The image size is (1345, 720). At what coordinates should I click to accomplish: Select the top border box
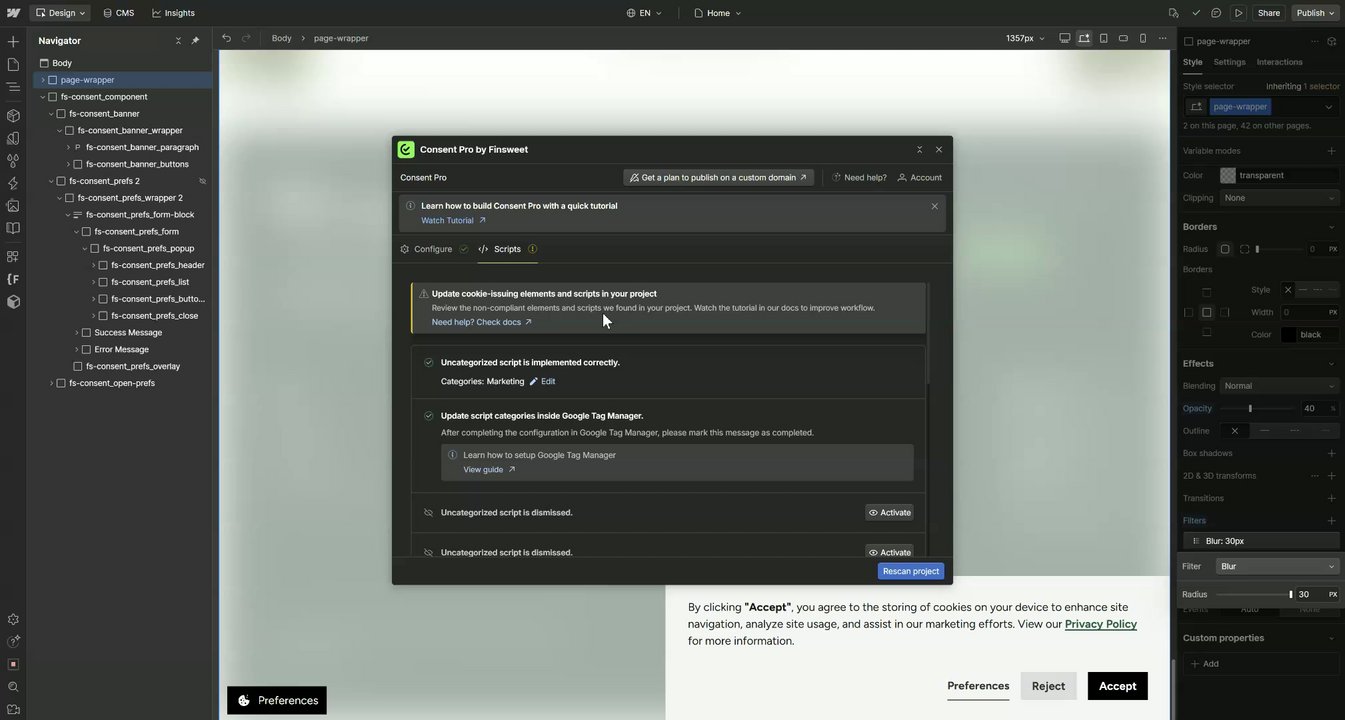pos(1207,292)
